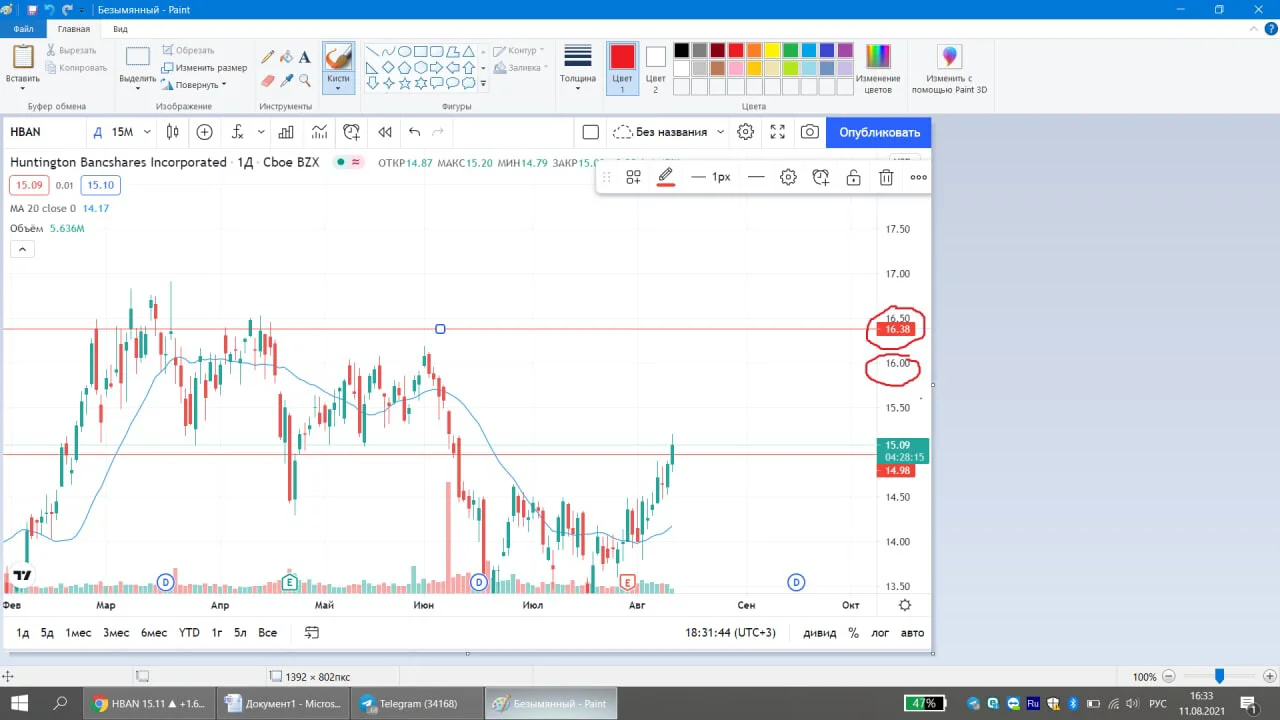The height and width of the screenshot is (720, 1280).
Task: Pick the black color swatch
Action: point(681,50)
